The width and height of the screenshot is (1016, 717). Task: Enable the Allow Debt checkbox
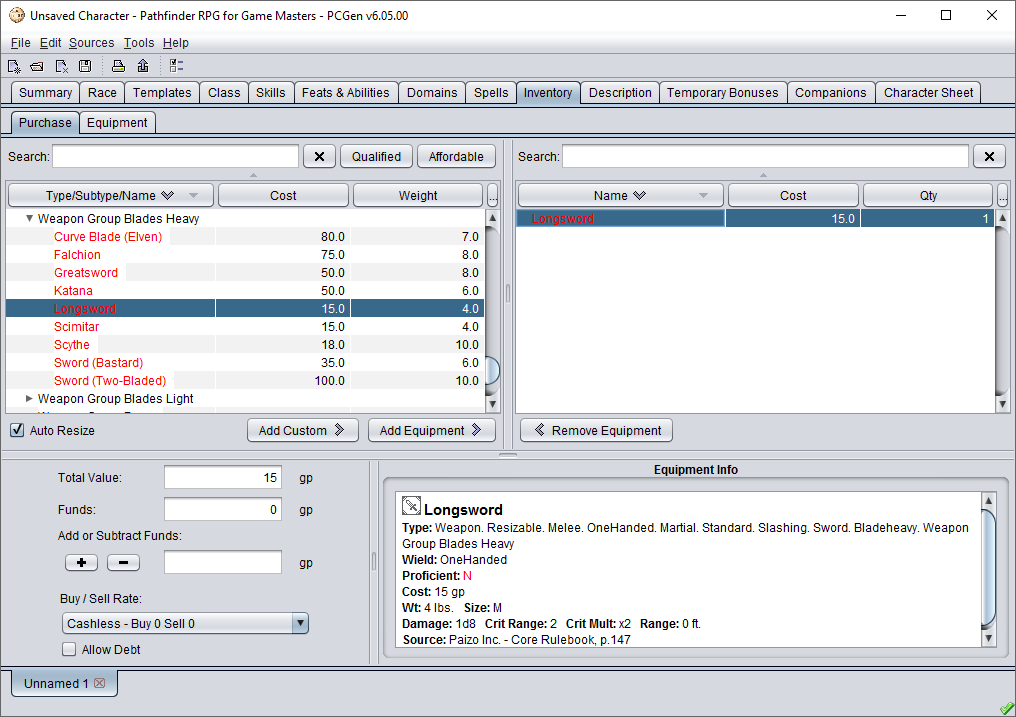[x=69, y=649]
